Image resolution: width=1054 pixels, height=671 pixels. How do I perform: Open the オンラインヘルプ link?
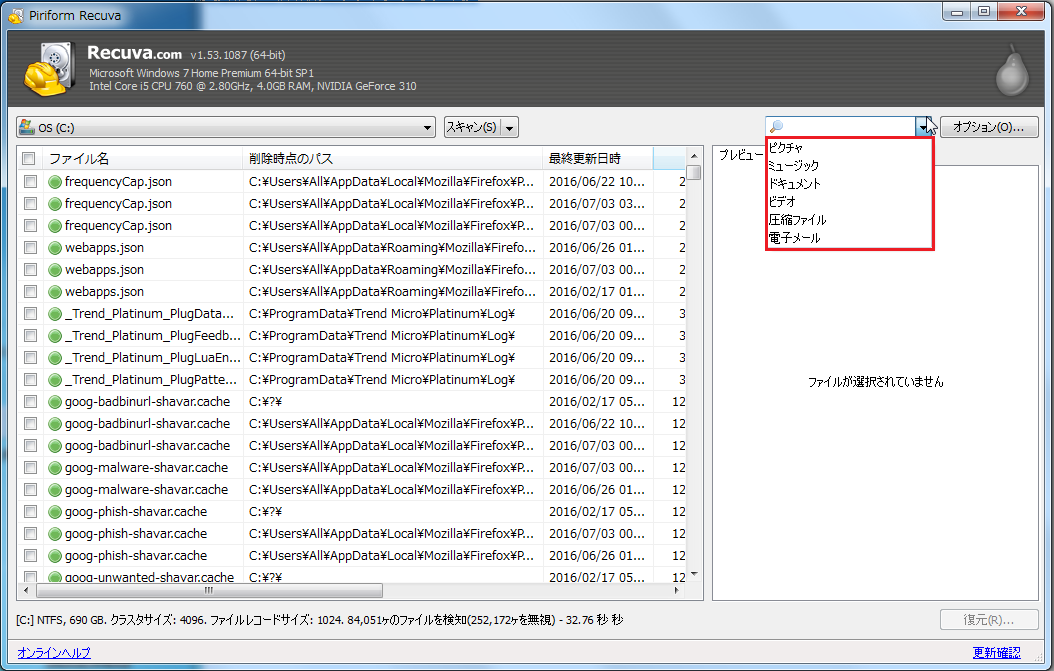pos(54,652)
